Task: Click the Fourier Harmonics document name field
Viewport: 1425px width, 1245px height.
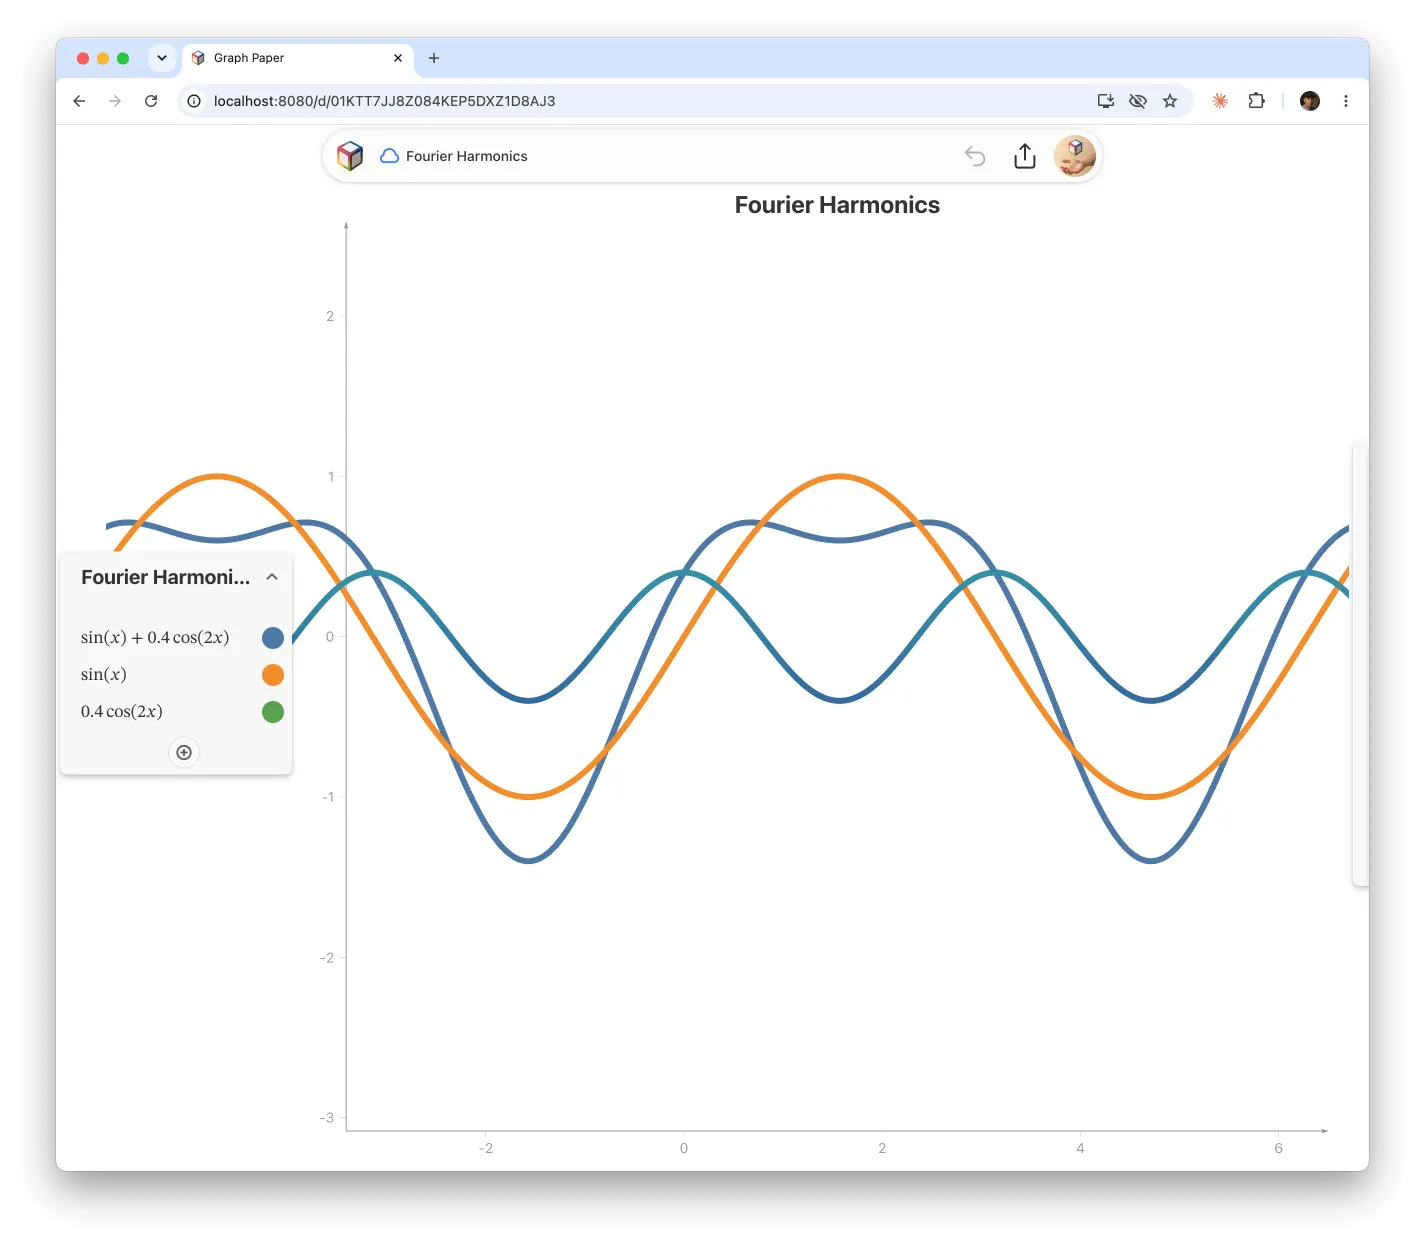Action: [467, 156]
